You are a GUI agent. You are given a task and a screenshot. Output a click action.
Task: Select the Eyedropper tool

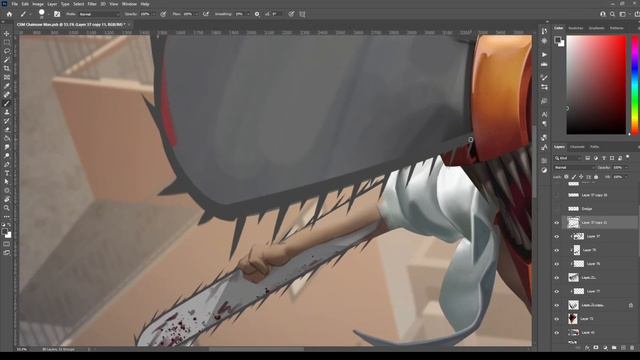pyautogui.click(x=7, y=86)
